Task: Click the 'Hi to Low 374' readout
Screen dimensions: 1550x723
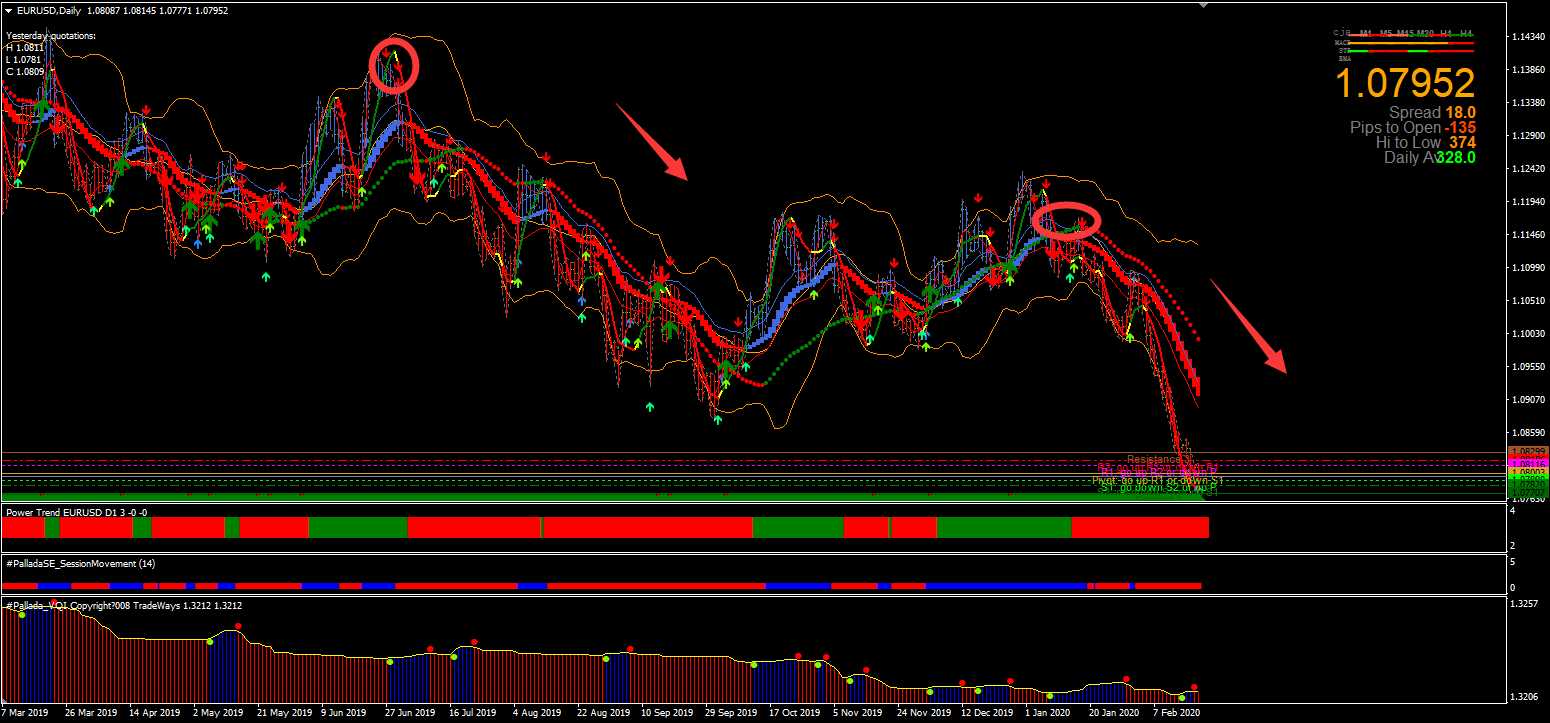Action: pos(1426,143)
